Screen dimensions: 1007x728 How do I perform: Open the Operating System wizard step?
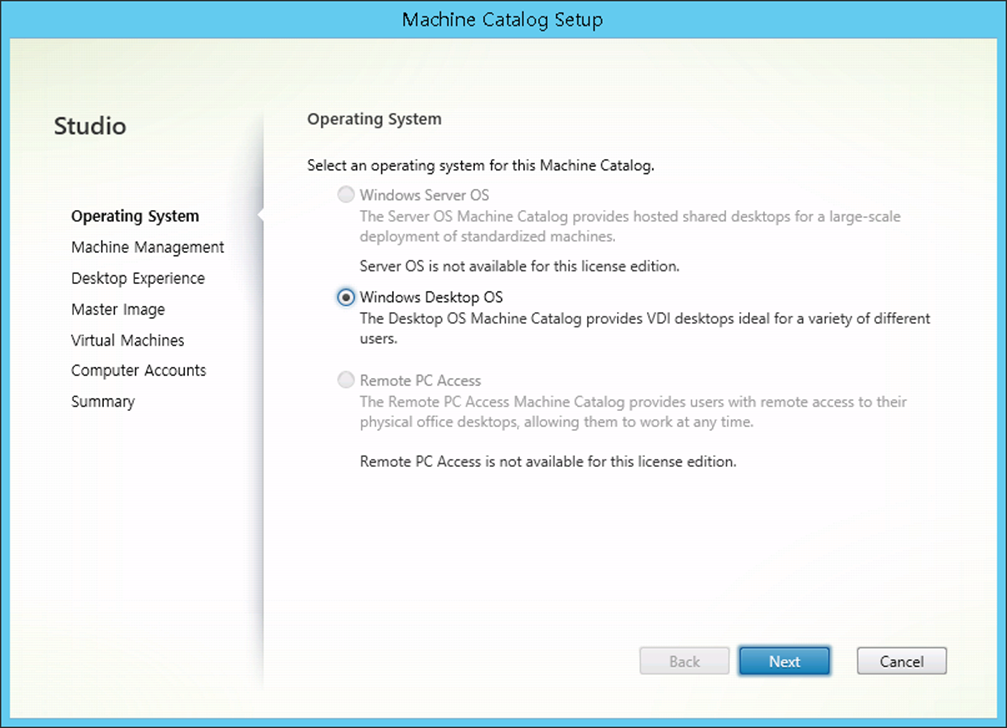tap(135, 216)
